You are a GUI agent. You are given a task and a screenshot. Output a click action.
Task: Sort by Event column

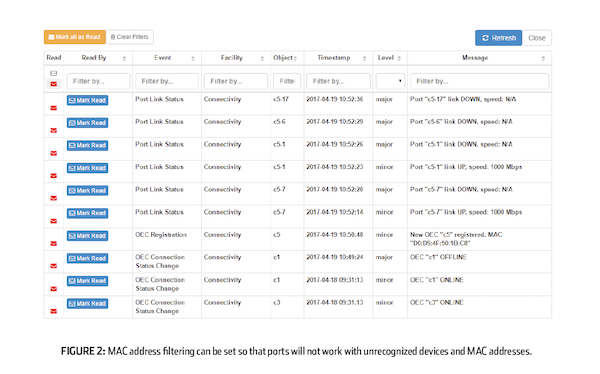193,58
